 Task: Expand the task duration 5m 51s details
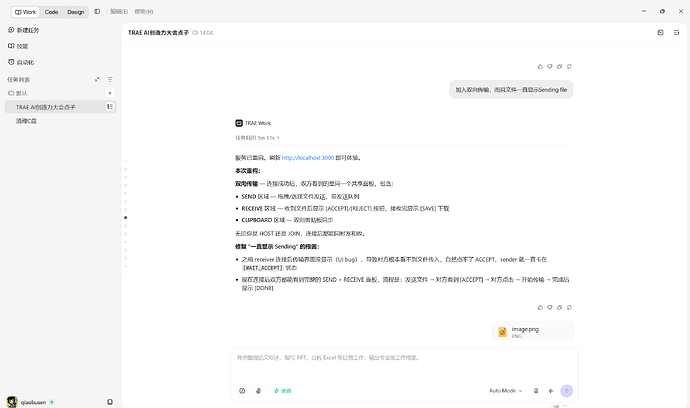click(x=257, y=138)
